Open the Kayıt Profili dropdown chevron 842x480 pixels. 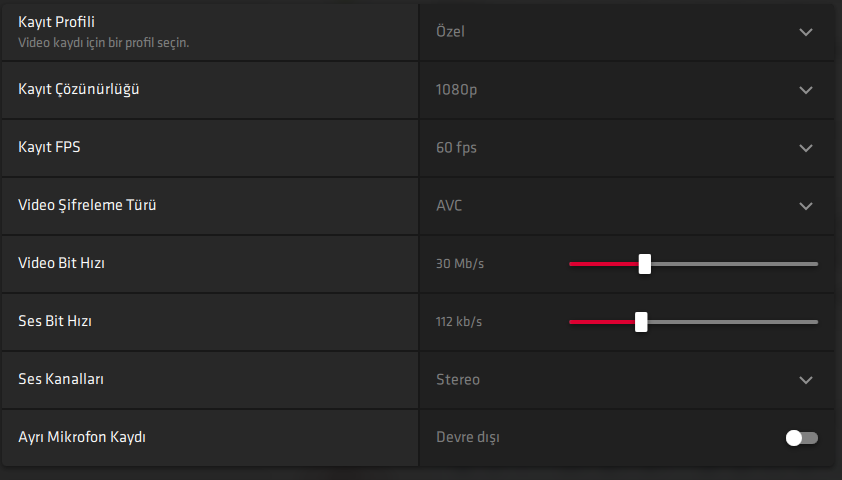[806, 32]
